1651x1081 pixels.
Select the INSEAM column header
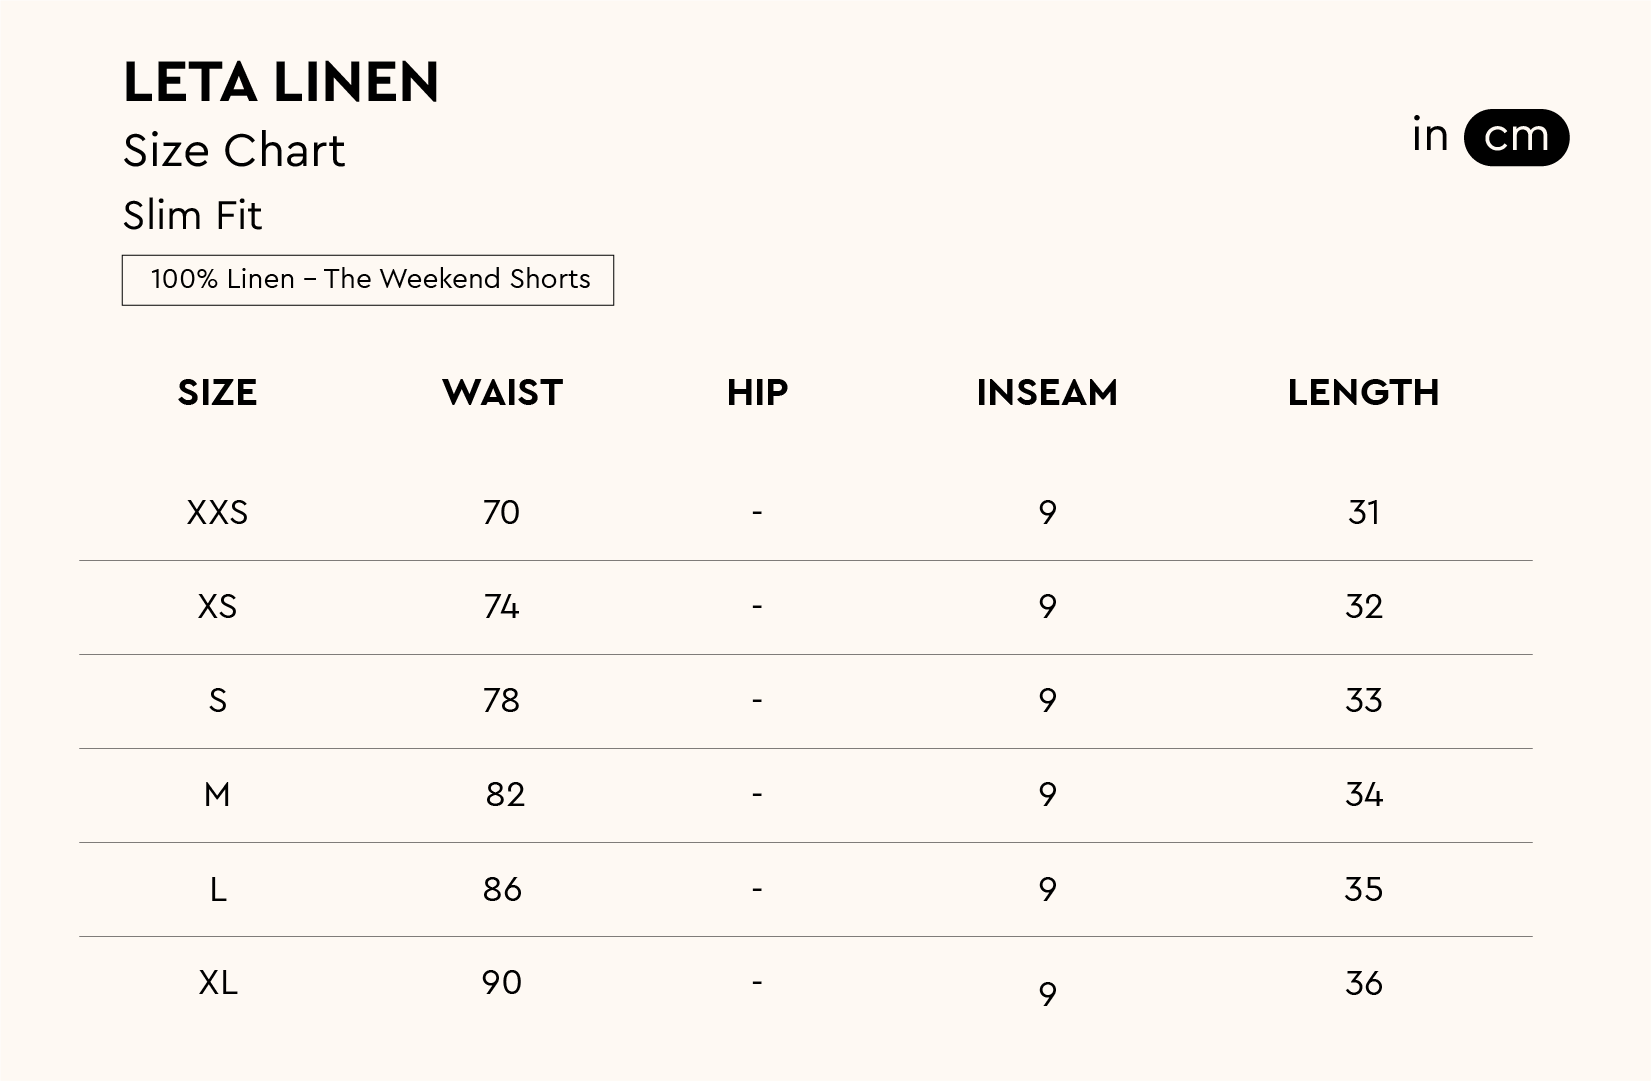pos(1047,393)
